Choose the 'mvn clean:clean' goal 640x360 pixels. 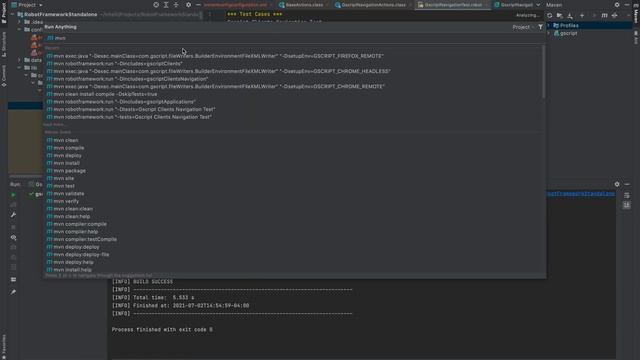pos(70,209)
